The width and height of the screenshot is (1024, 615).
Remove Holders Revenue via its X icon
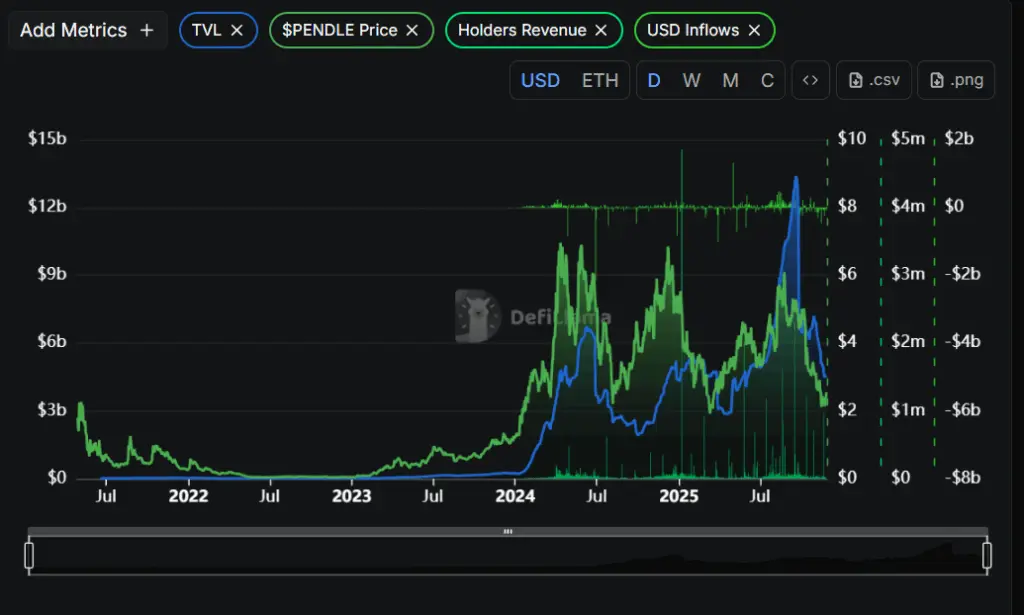point(601,30)
